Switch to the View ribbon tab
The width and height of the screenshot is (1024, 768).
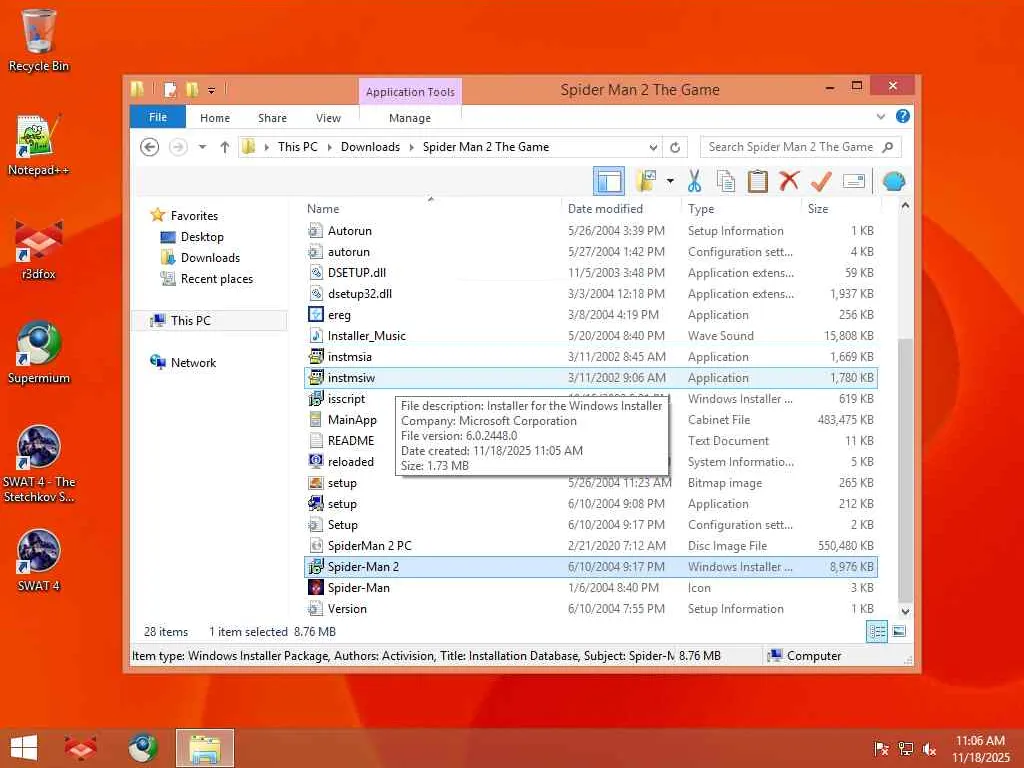click(x=328, y=118)
